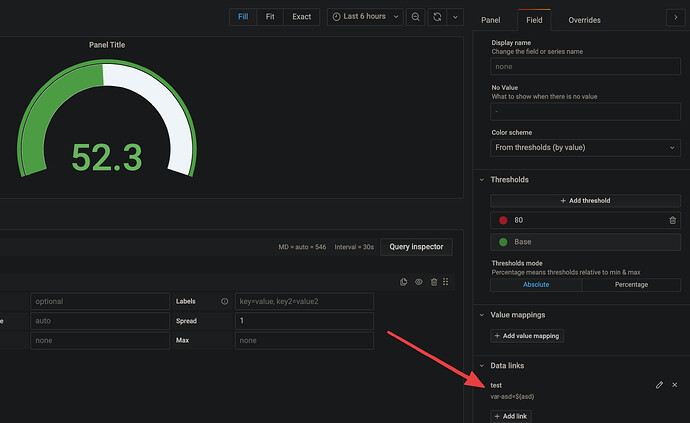This screenshot has width=690, height=423.
Task: Open the Color scheme dropdown
Action: [585, 147]
